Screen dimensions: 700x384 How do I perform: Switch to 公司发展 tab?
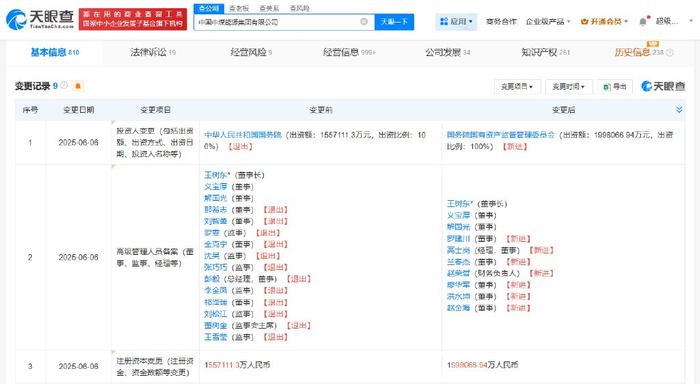447,52
